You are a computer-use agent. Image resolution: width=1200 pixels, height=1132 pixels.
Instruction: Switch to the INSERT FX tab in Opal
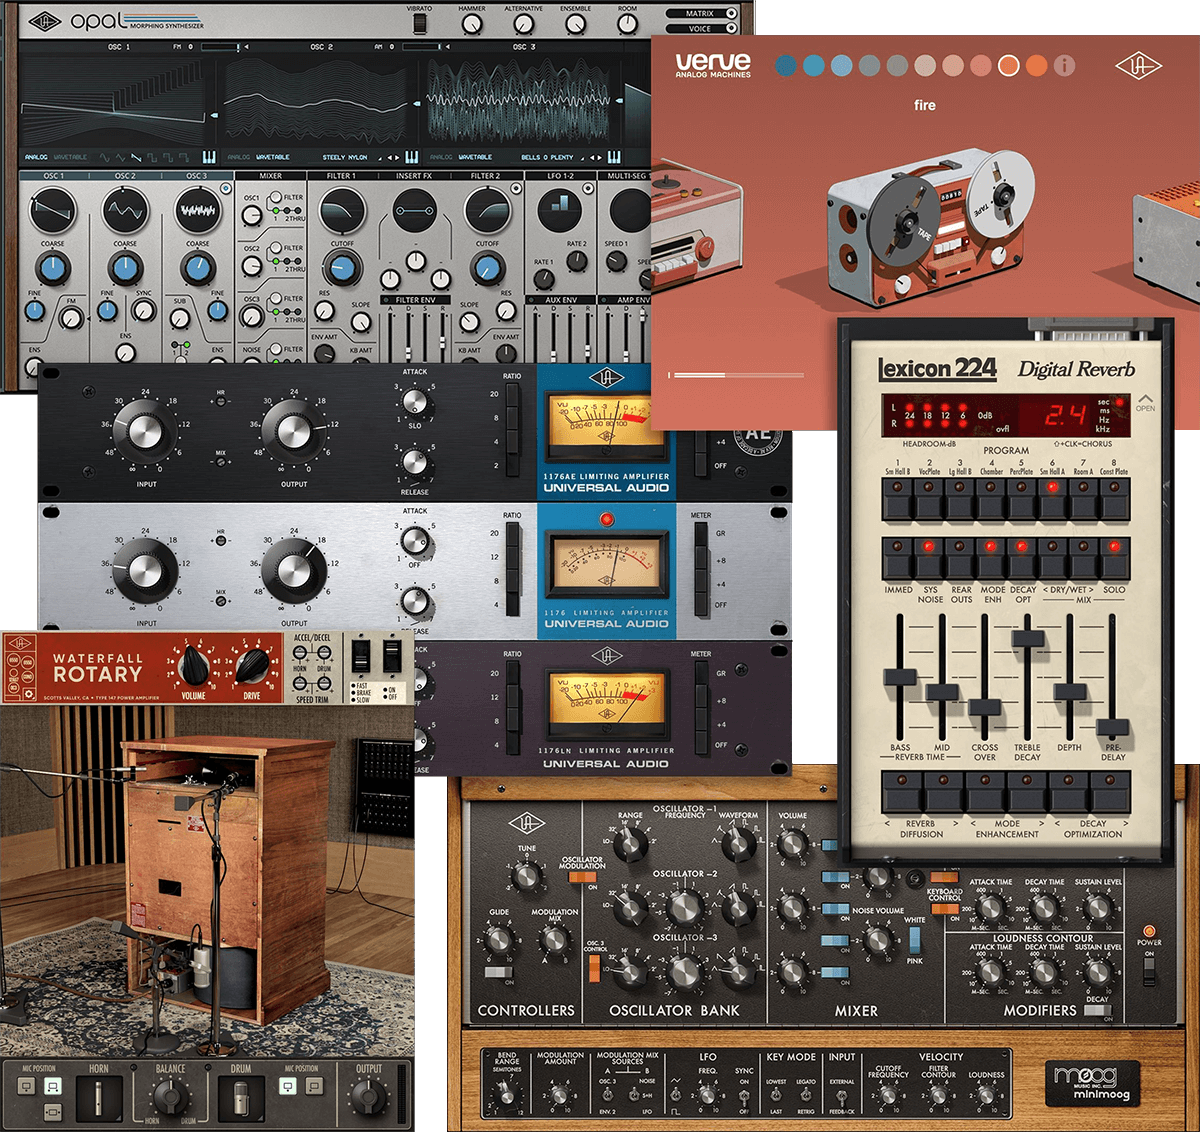(414, 176)
